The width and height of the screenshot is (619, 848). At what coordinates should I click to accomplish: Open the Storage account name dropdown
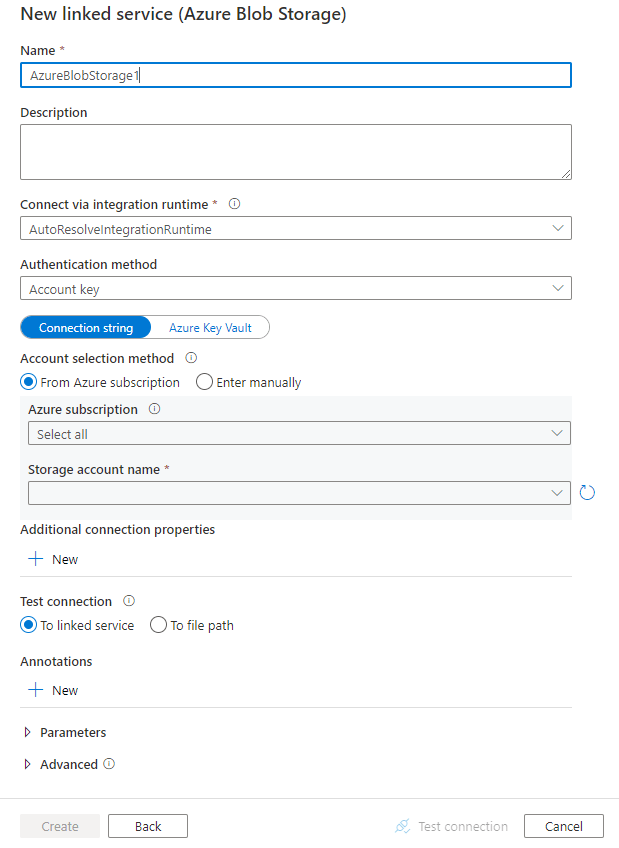[296, 493]
